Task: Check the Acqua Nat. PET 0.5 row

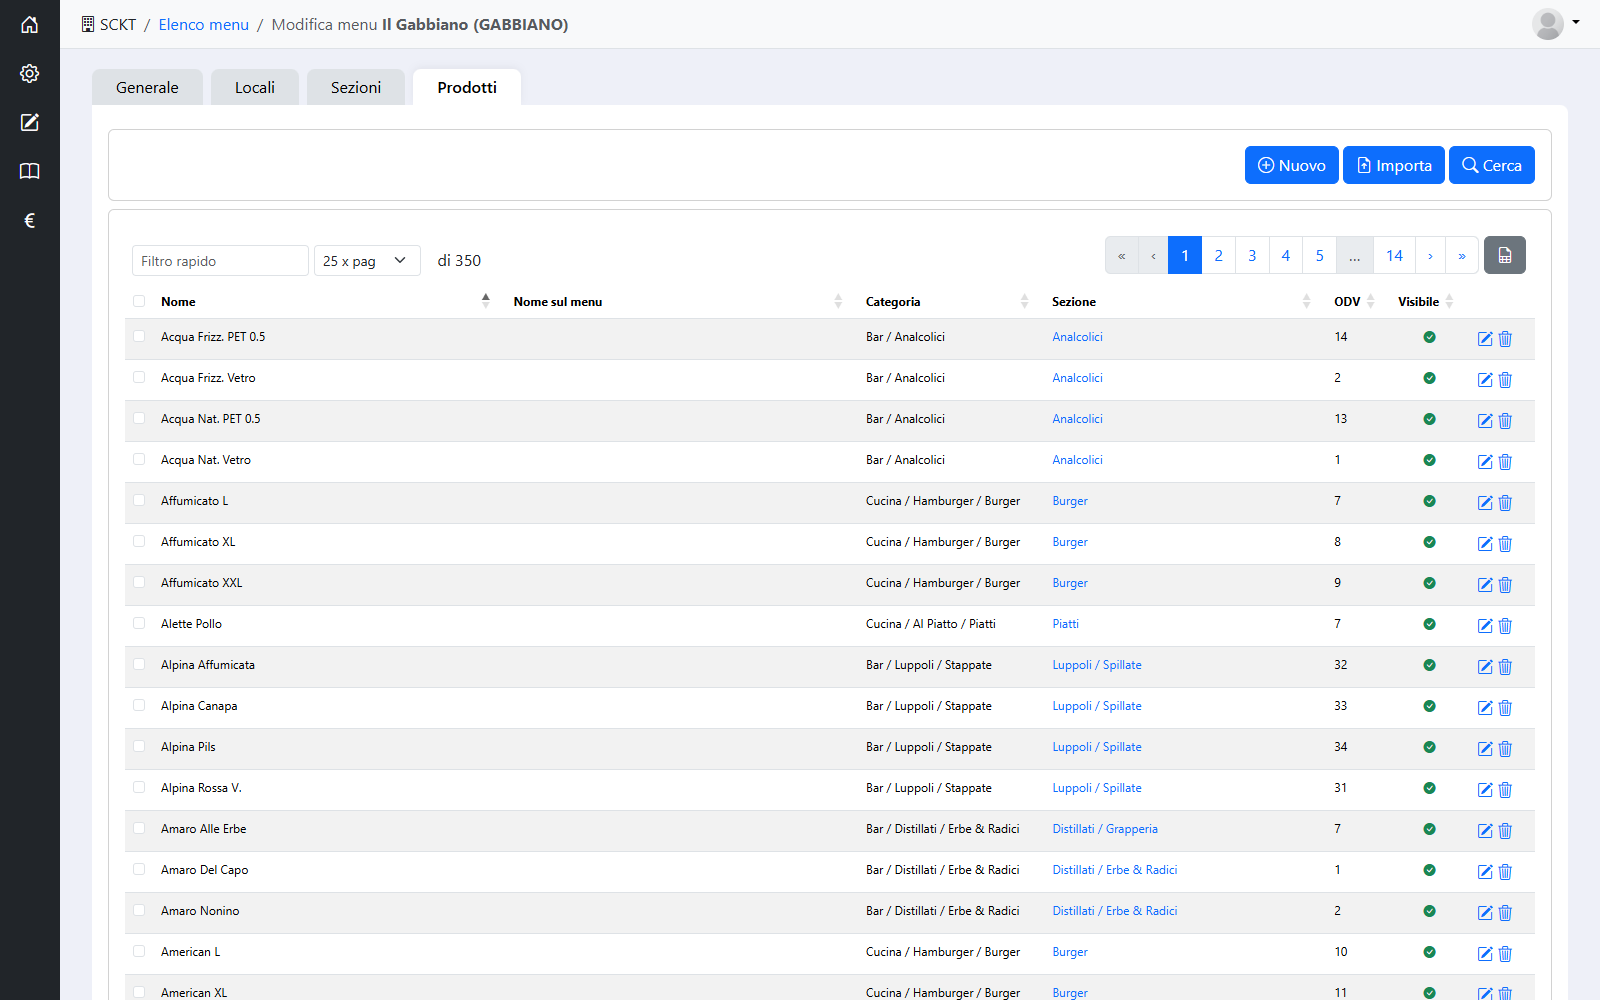Action: point(139,418)
